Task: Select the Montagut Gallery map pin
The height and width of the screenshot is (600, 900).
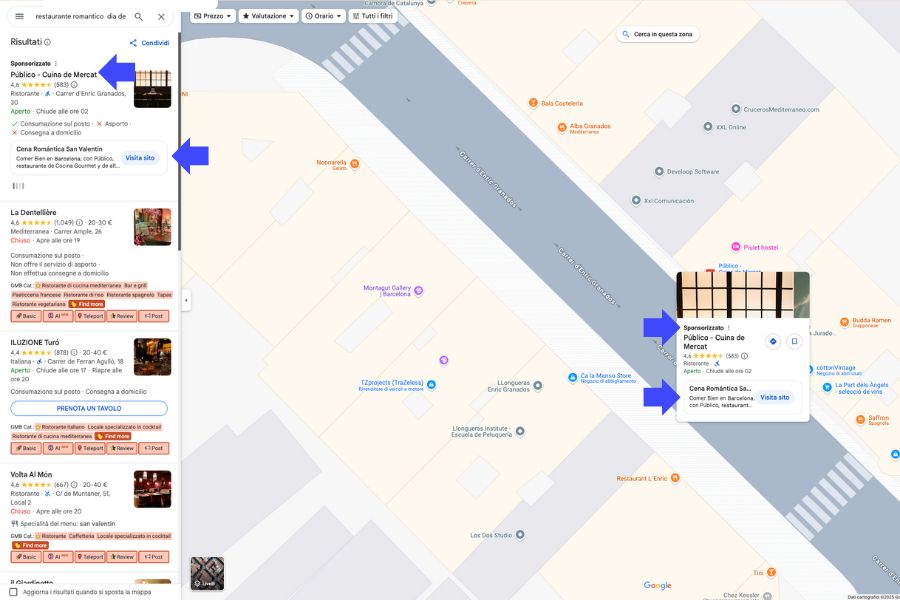Action: [419, 291]
